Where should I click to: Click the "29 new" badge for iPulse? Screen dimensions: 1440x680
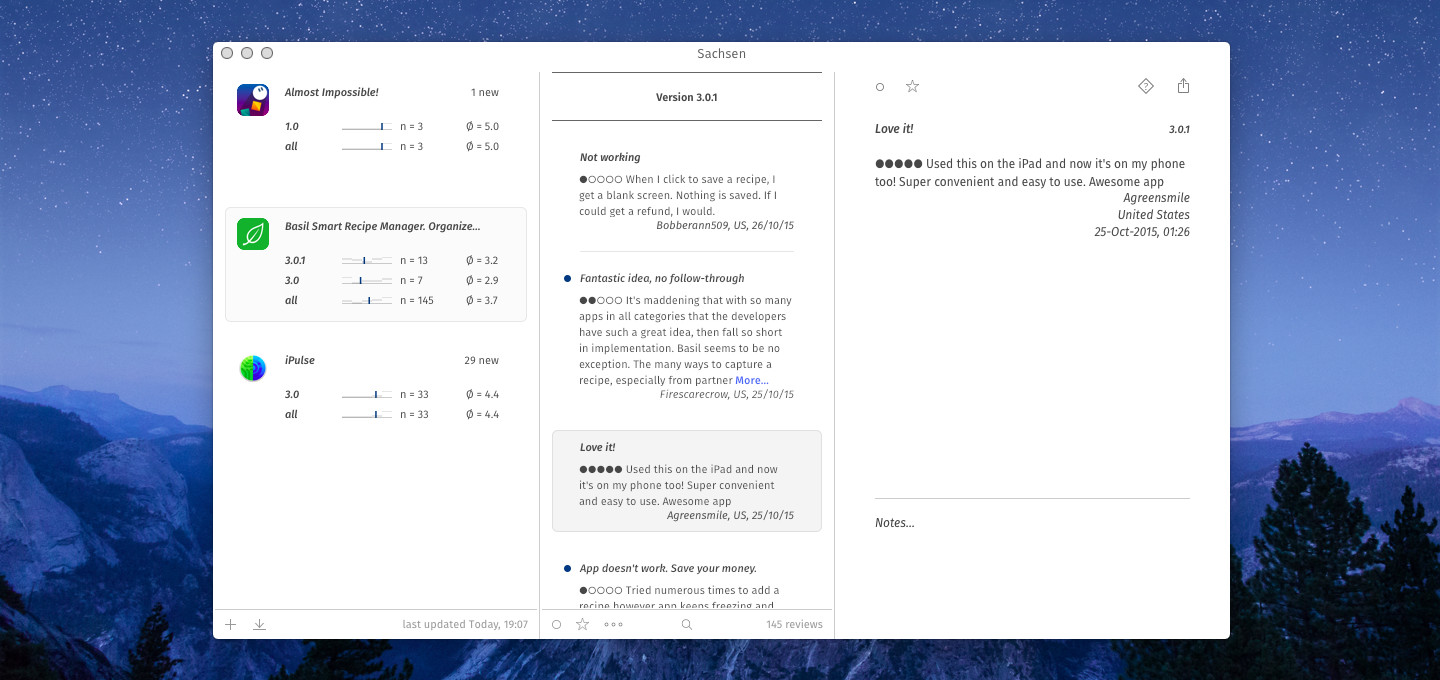click(482, 360)
